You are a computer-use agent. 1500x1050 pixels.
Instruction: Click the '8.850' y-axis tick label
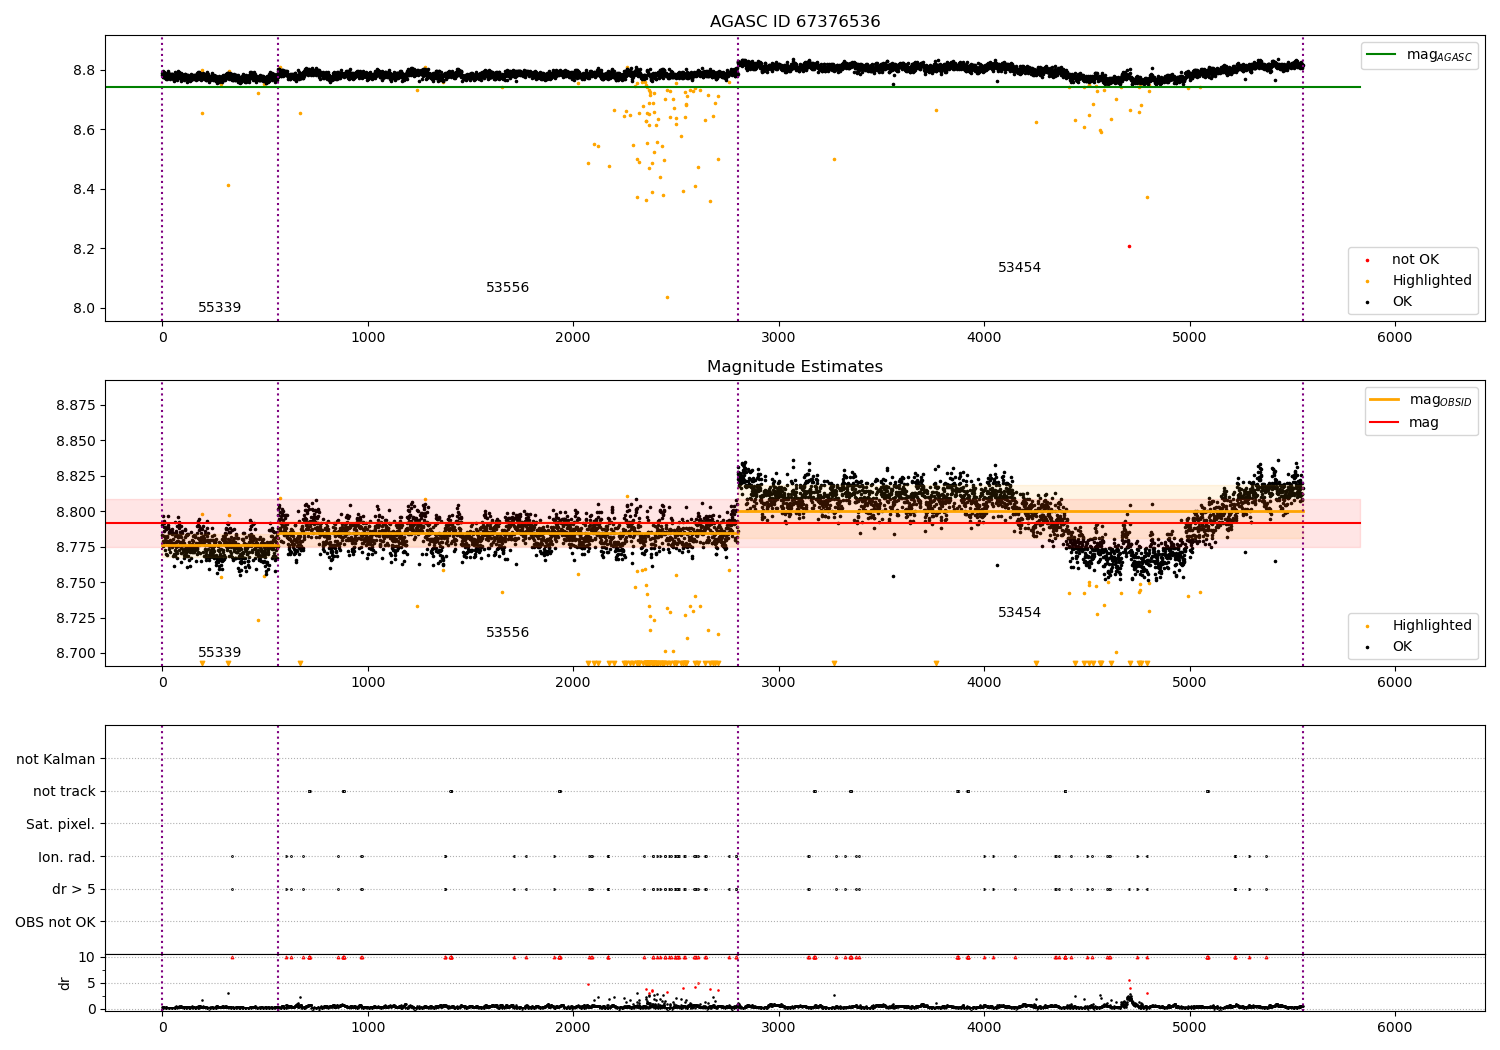[75, 441]
